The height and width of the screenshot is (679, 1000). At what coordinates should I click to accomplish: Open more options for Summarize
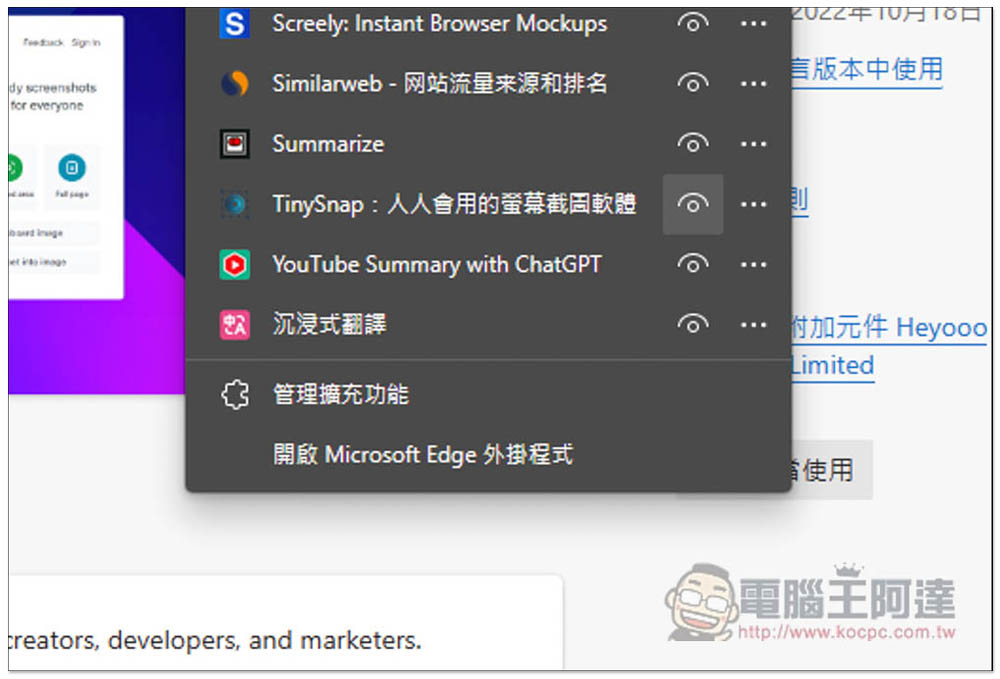tap(753, 143)
